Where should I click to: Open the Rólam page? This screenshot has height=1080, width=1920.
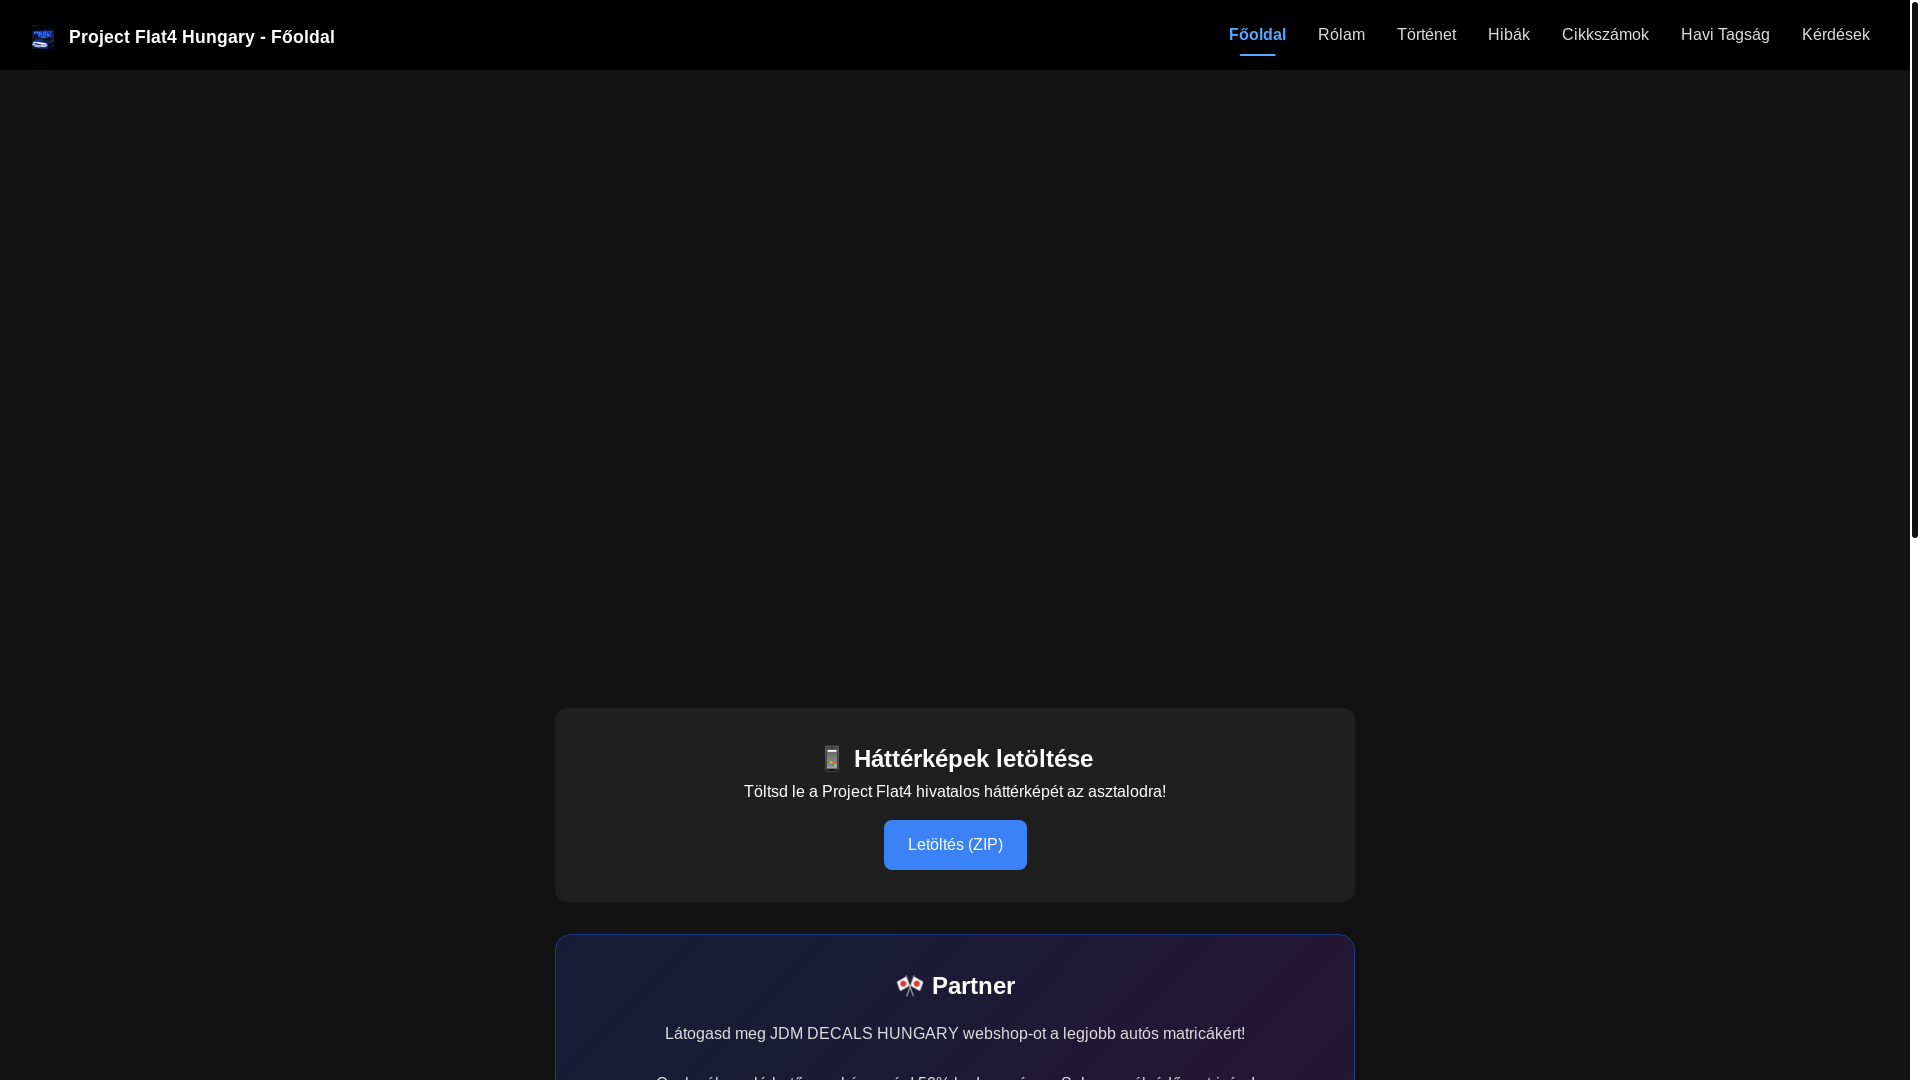[x=1341, y=35]
